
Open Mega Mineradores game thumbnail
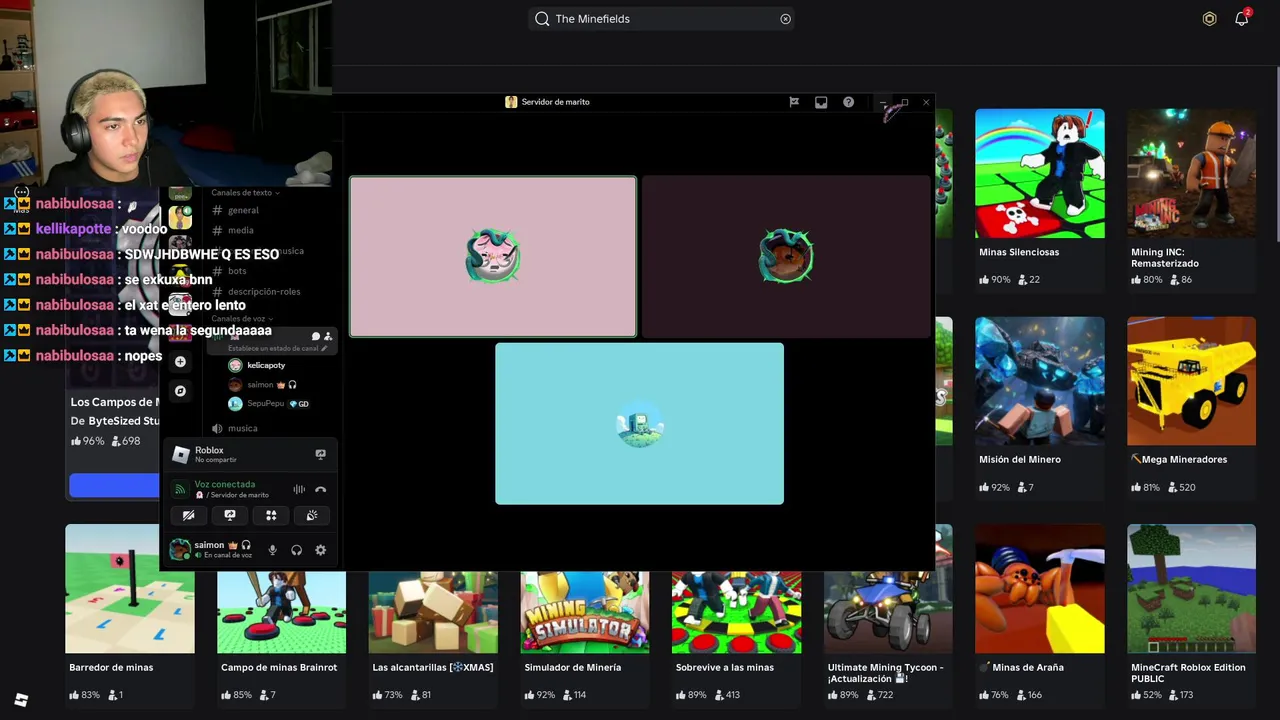[1191, 381]
